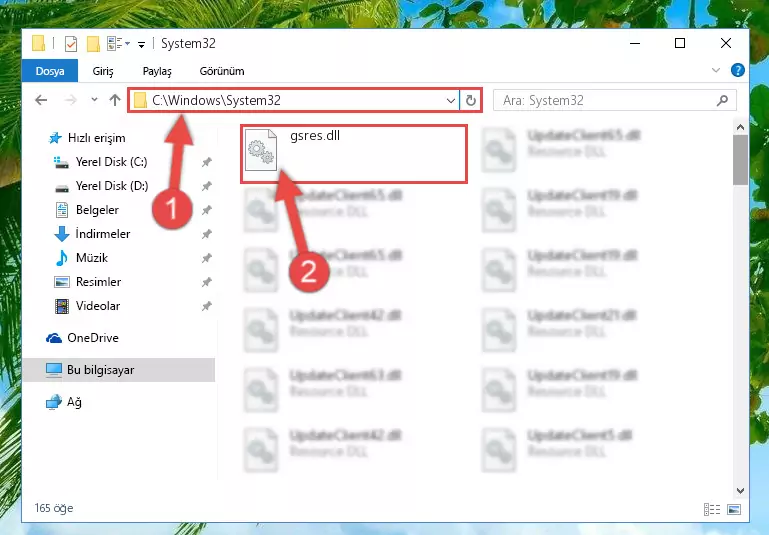The height and width of the screenshot is (535, 769).
Task: Open Müzik folder in sidebar
Action: point(92,258)
